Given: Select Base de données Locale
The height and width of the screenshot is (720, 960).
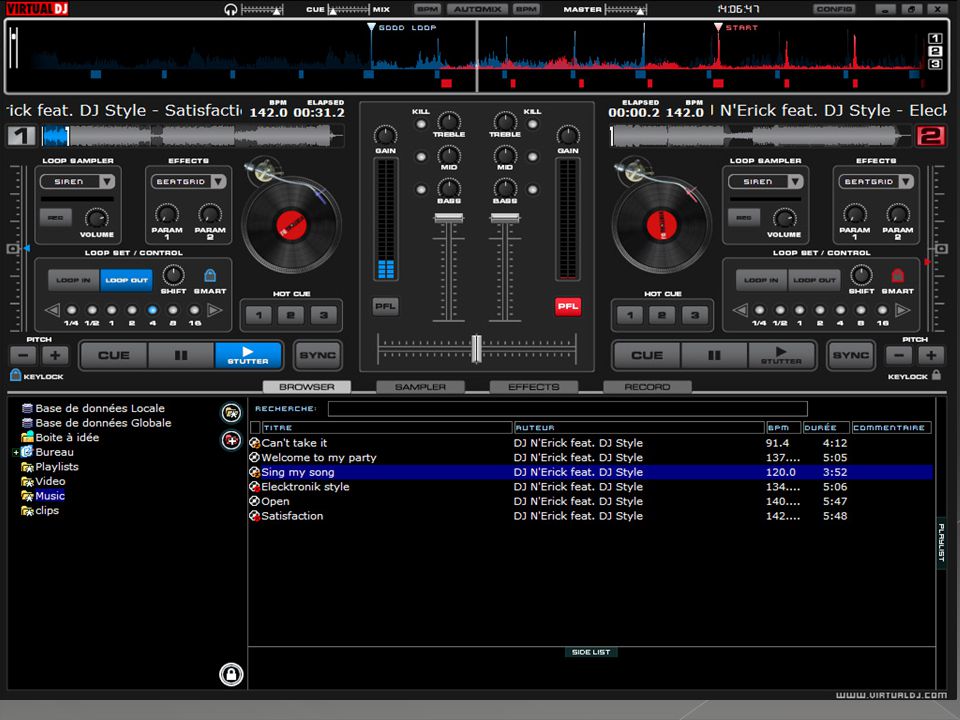Looking at the screenshot, I should pos(99,408).
